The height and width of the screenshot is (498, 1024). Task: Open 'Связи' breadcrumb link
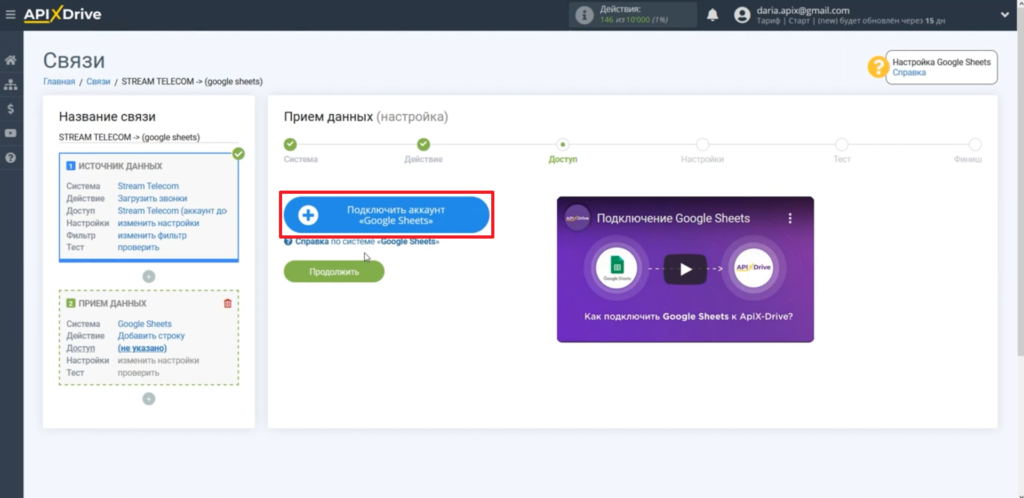tap(98, 81)
